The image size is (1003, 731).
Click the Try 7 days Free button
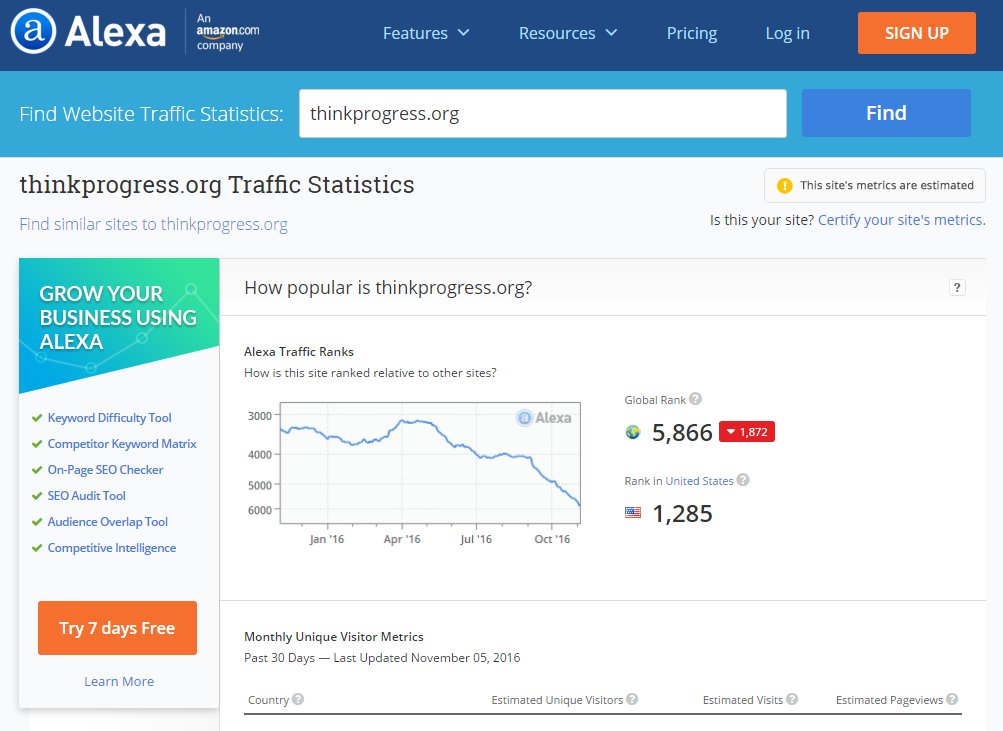(x=117, y=627)
